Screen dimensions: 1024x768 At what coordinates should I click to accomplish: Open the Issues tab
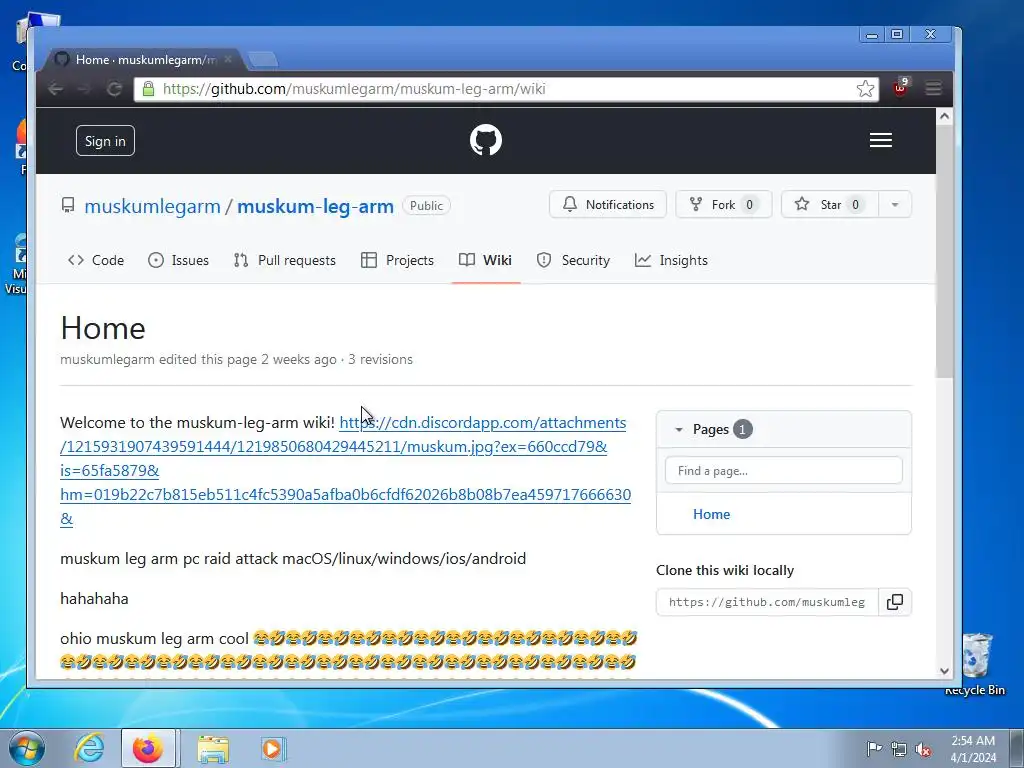coord(178,260)
